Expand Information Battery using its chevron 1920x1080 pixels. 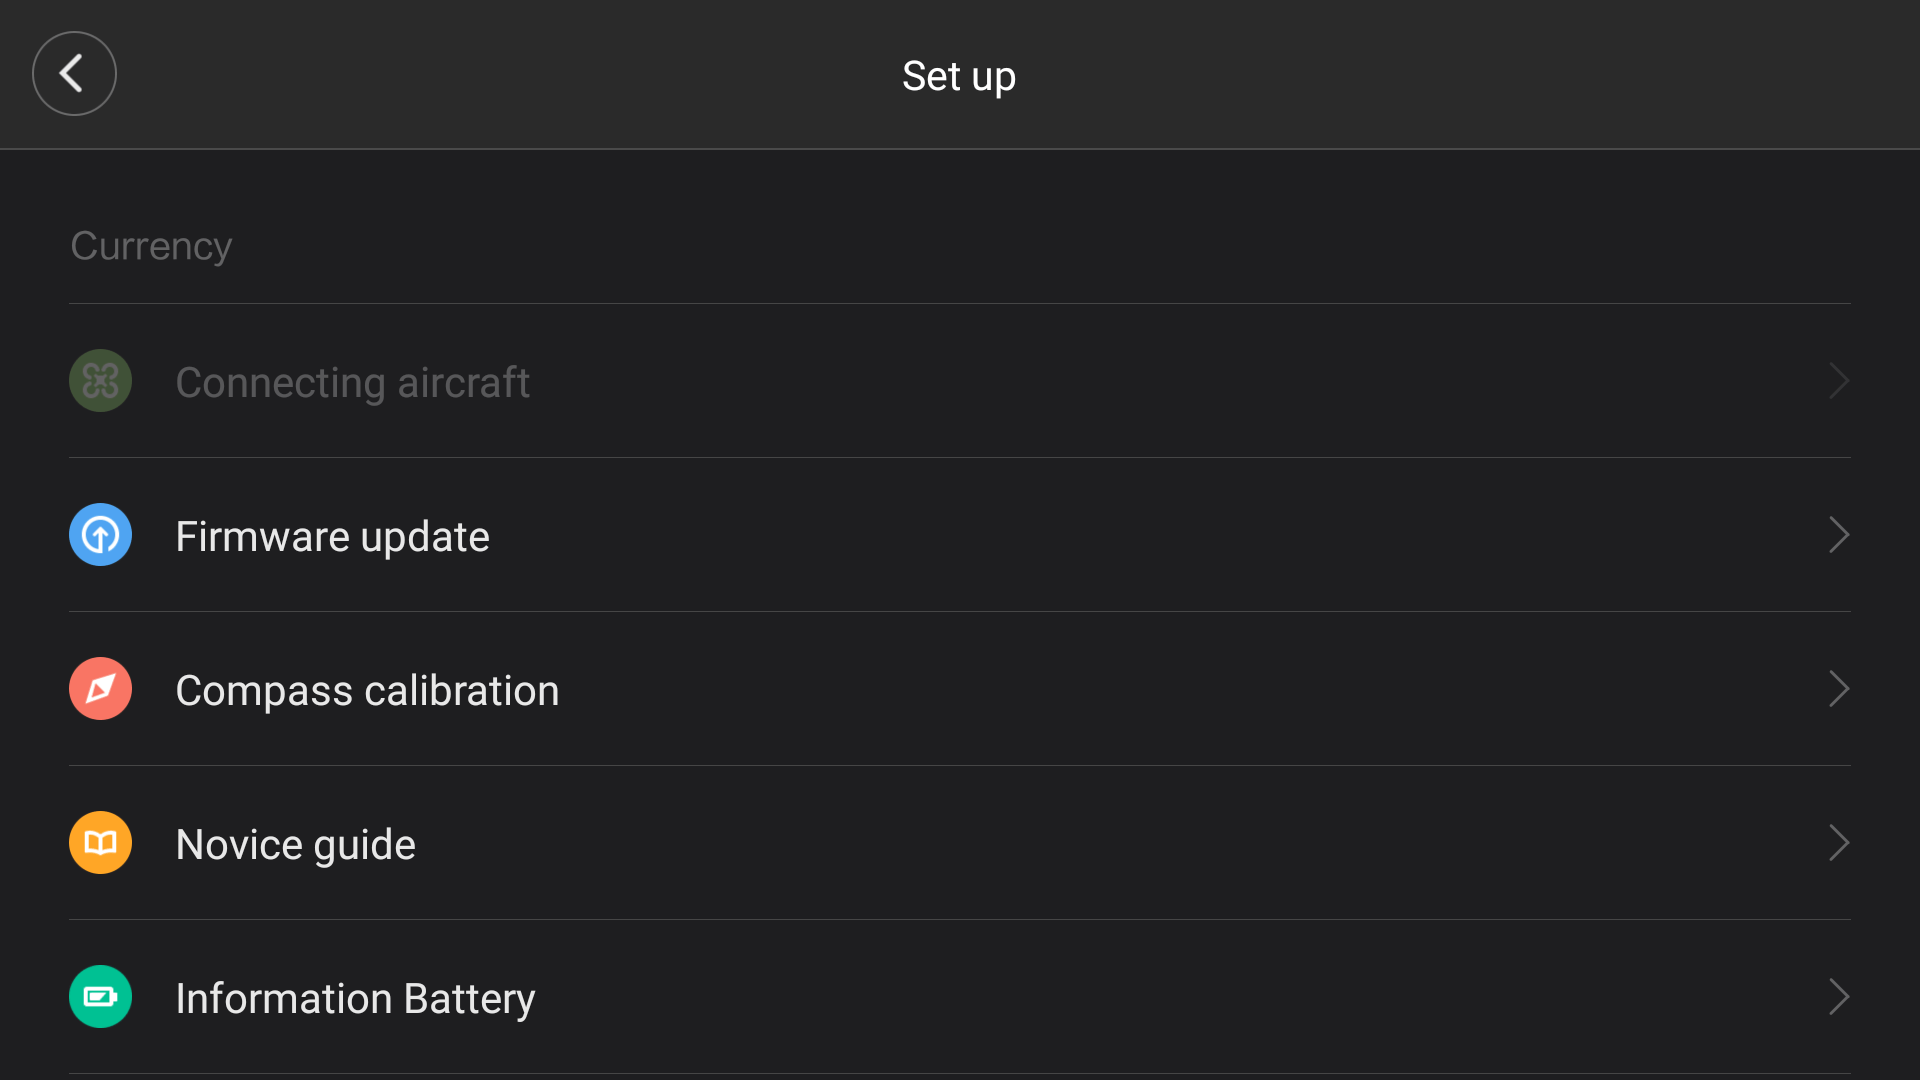coord(1839,997)
